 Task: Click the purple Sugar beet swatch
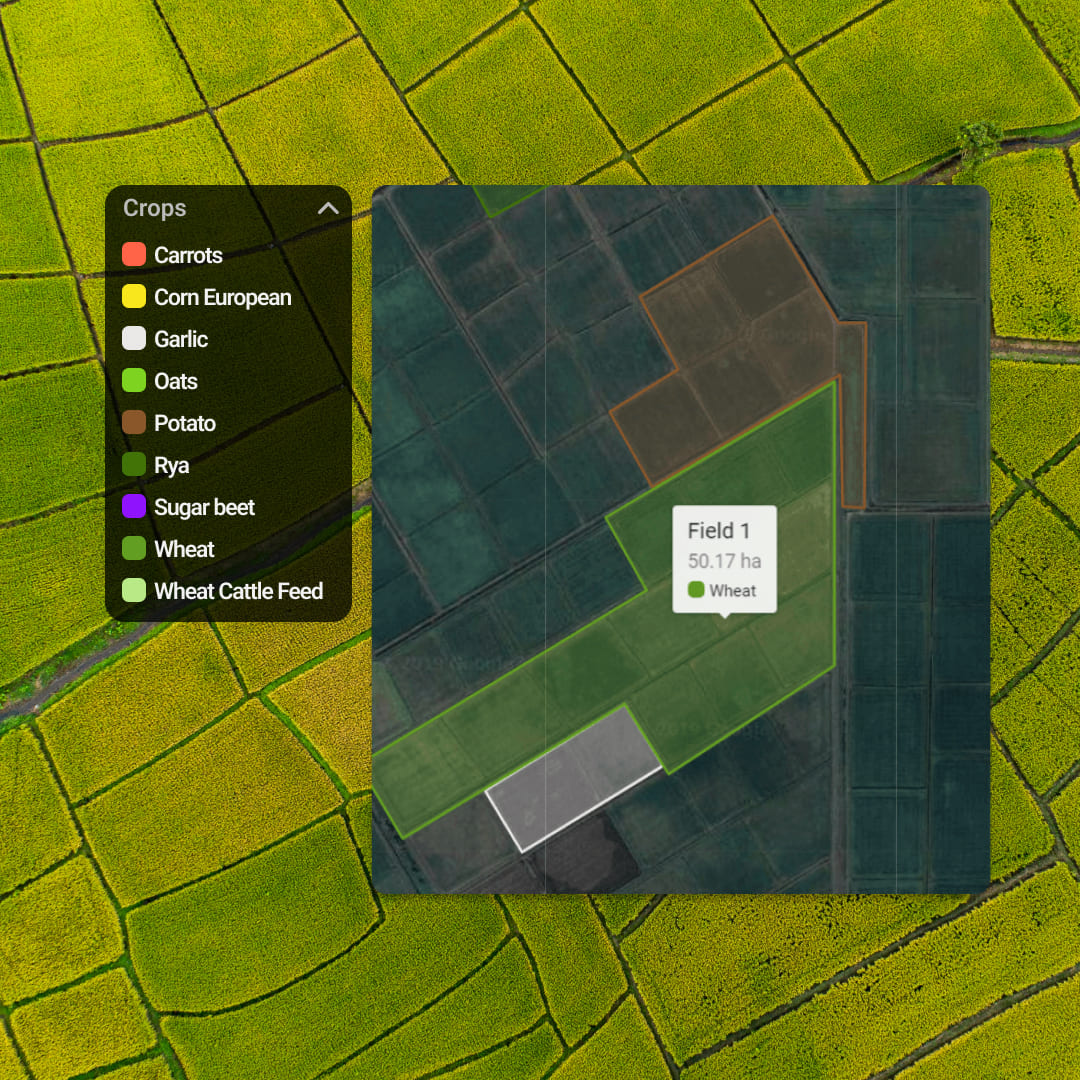coord(134,507)
